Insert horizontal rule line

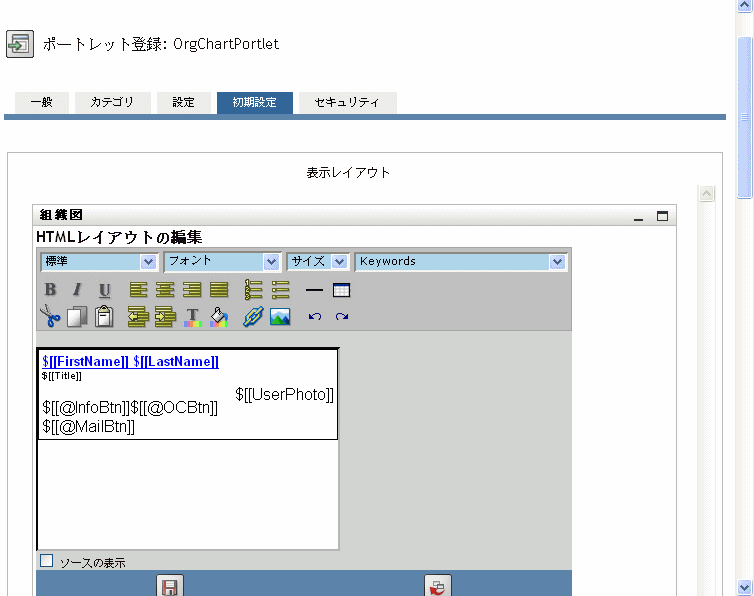pyautogui.click(x=314, y=290)
